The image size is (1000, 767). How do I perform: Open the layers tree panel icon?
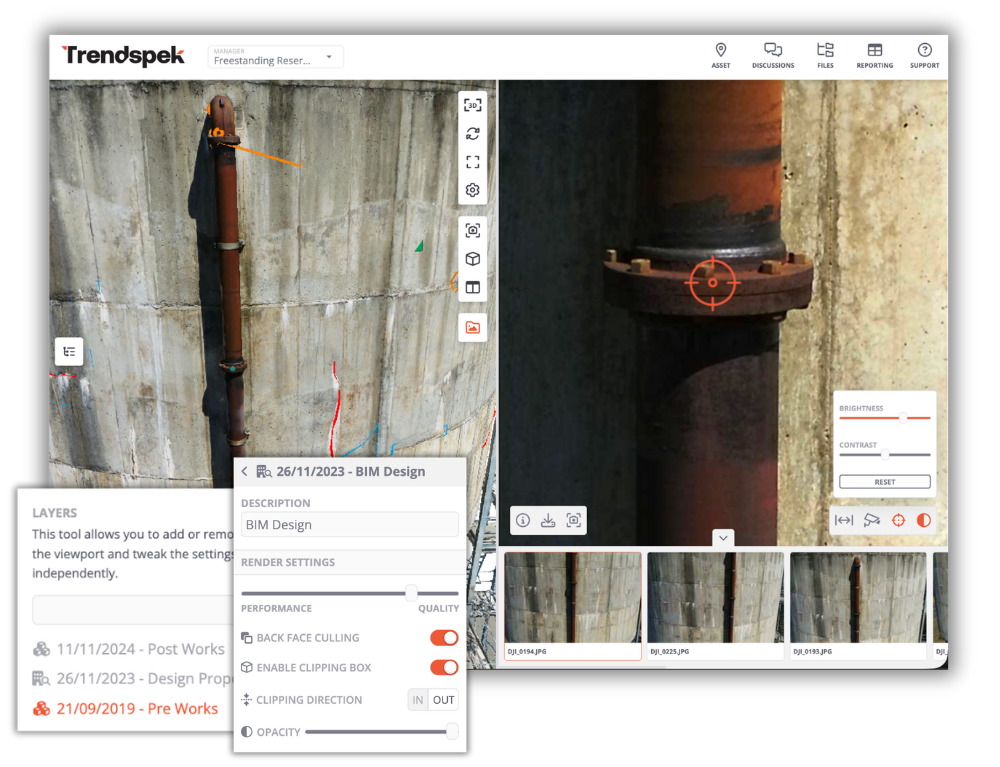click(x=69, y=351)
